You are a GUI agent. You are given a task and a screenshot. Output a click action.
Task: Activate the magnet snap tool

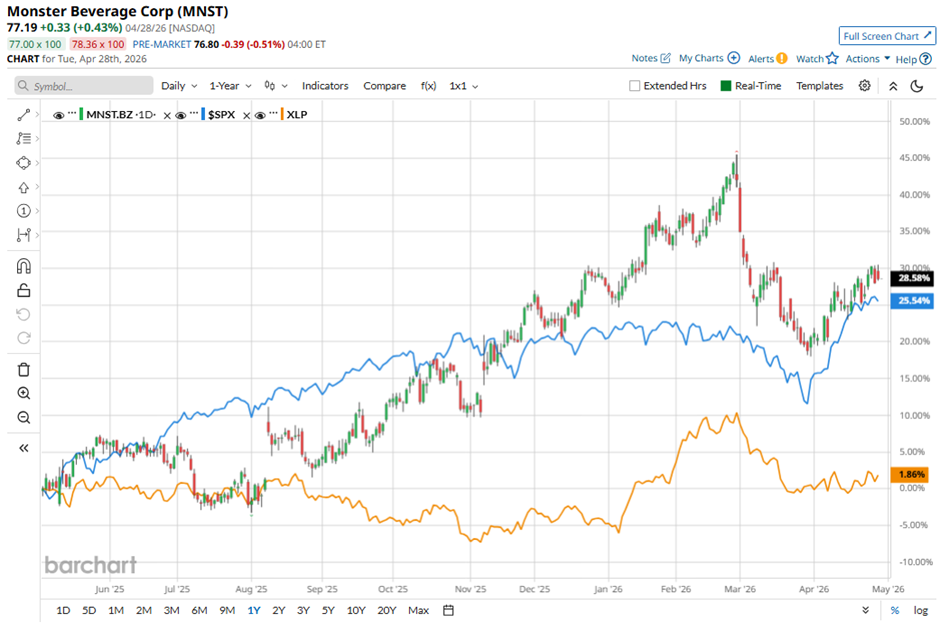[x=24, y=267]
